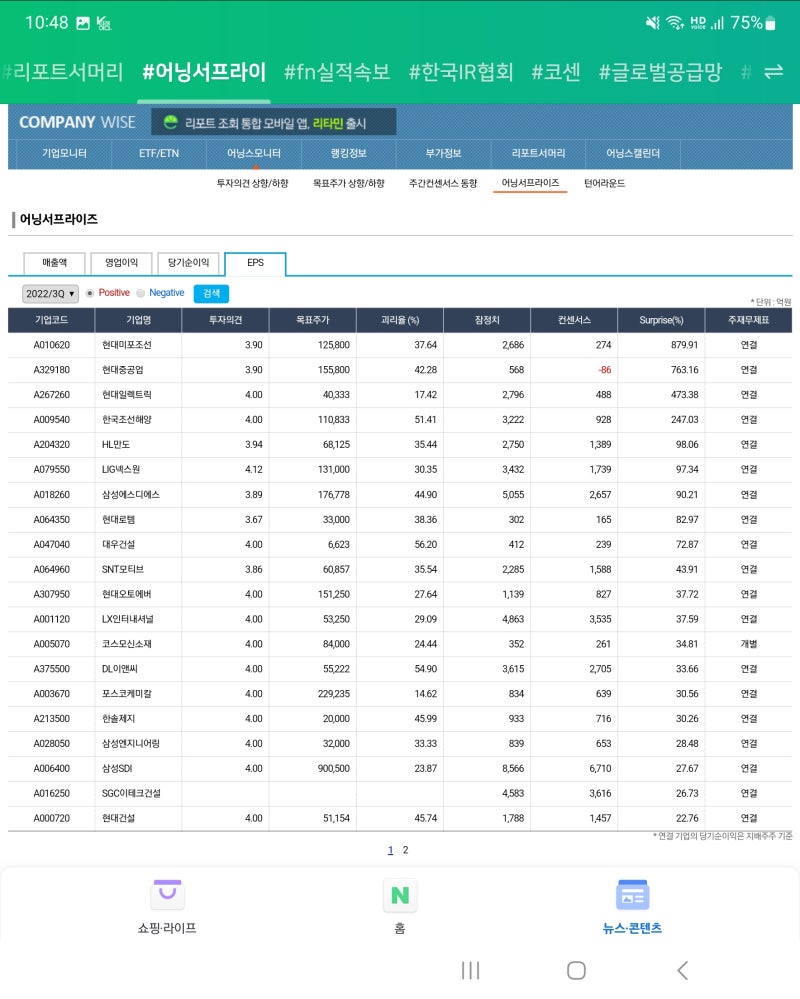Open the ETF/ETN menu
The image size is (800, 999).
159,154
